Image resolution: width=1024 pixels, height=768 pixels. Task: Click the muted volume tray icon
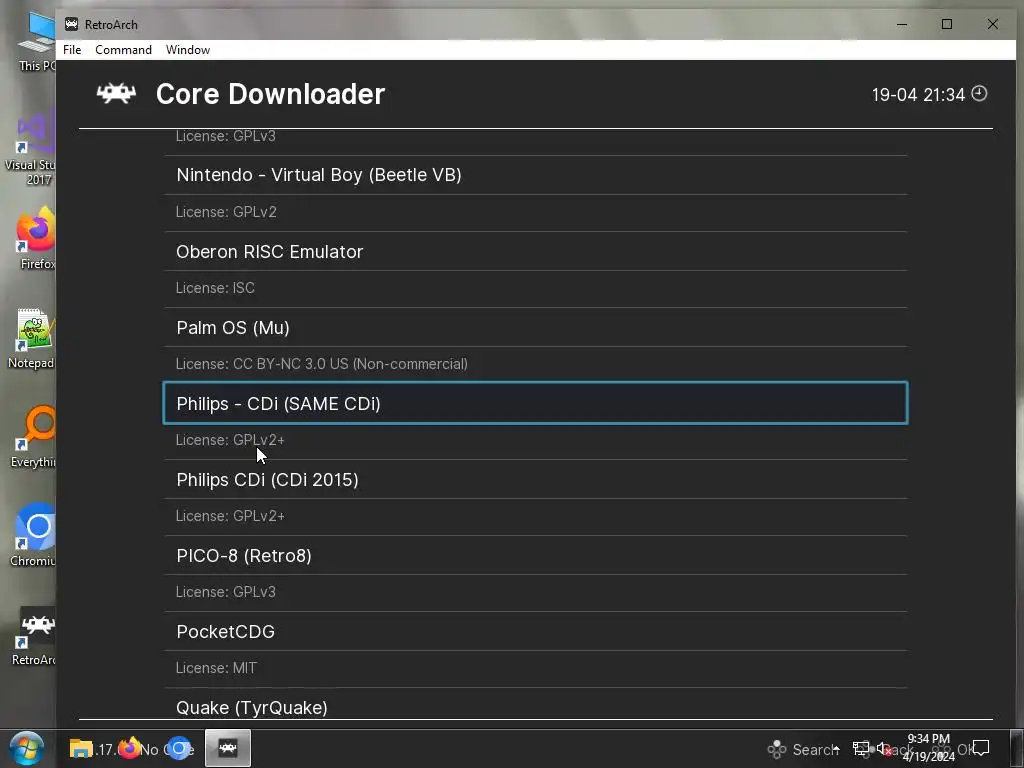click(885, 749)
